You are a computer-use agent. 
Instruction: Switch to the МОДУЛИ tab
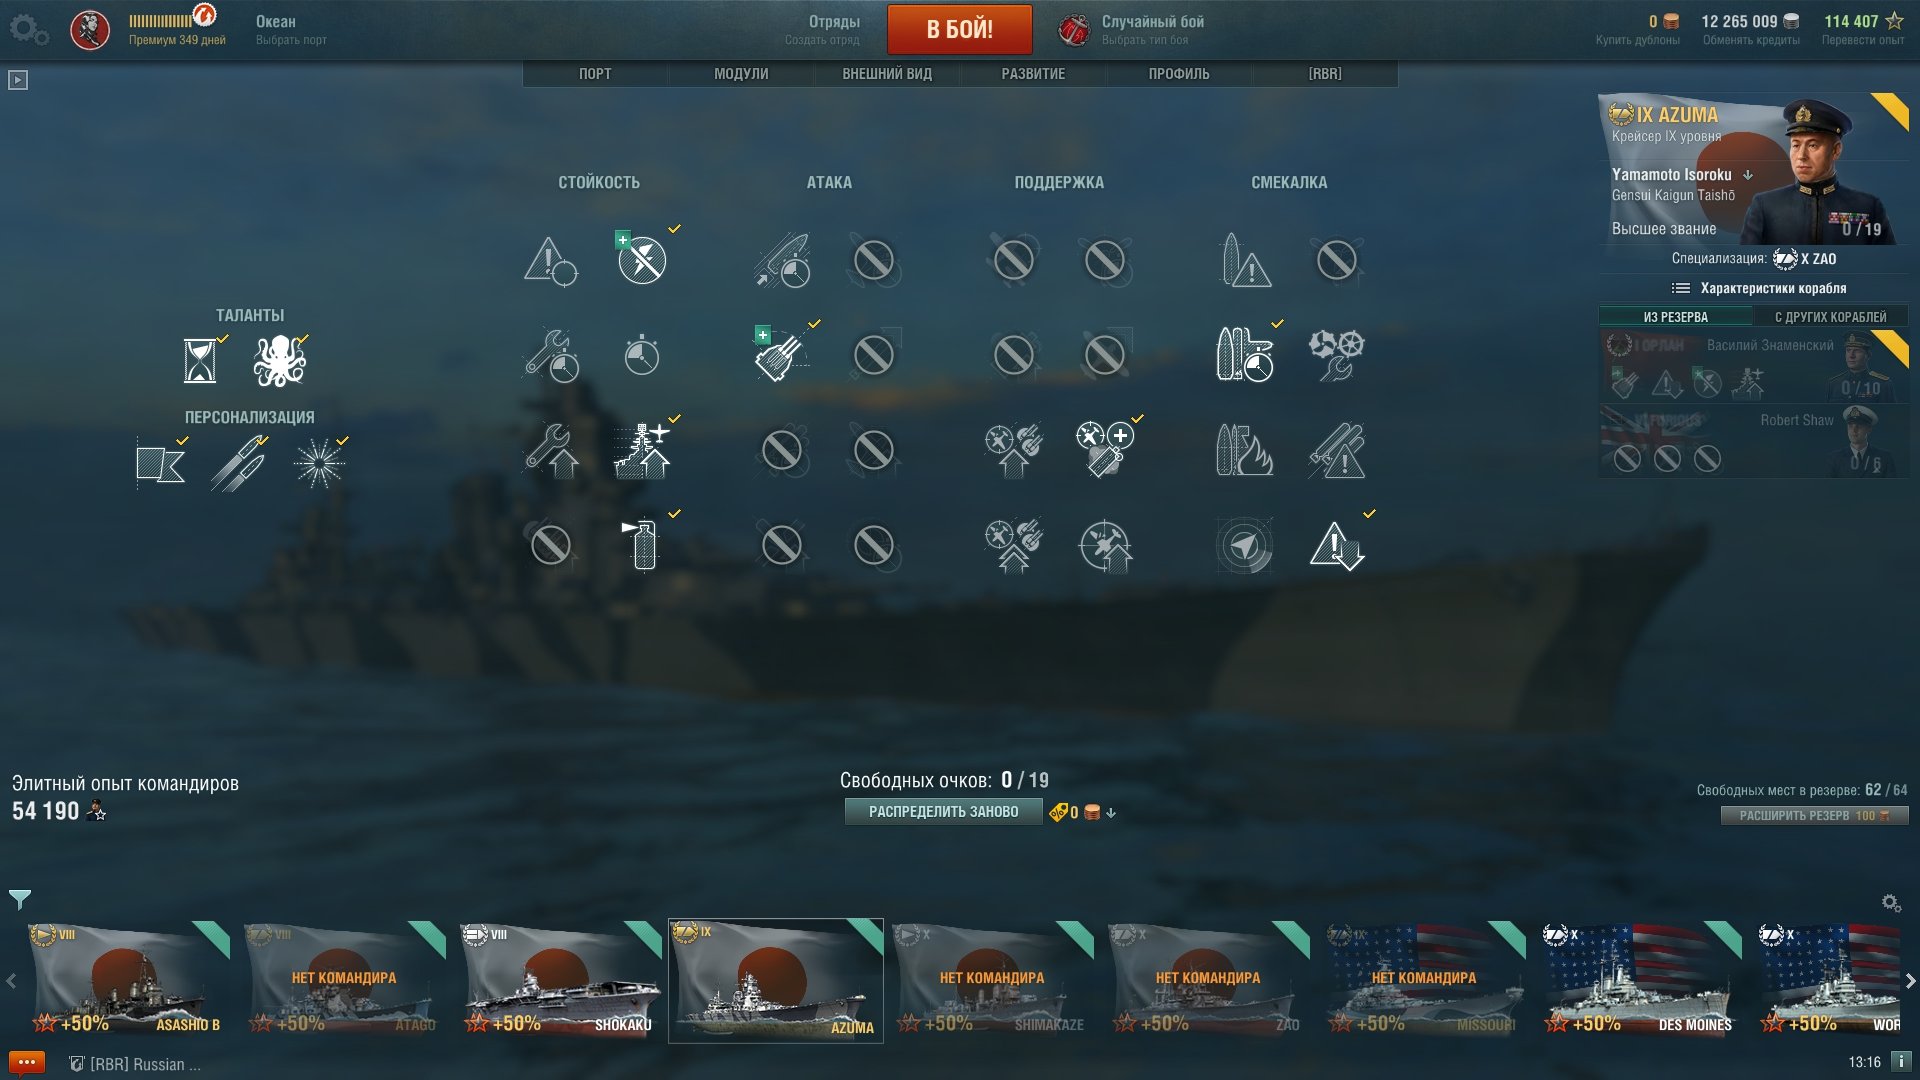[741, 74]
